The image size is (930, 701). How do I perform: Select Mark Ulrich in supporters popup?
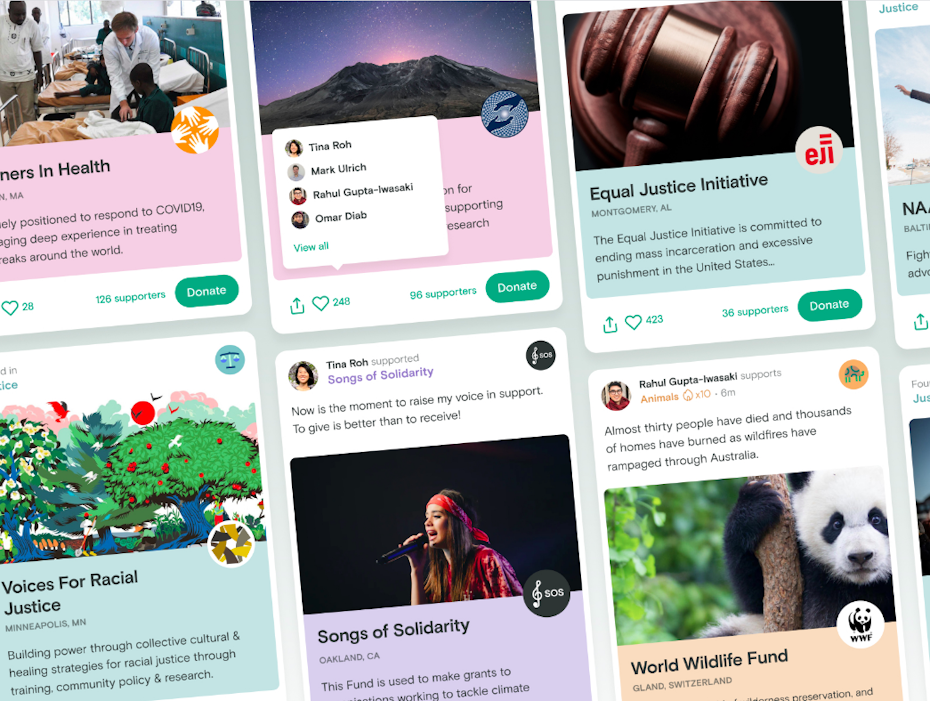coord(327,170)
